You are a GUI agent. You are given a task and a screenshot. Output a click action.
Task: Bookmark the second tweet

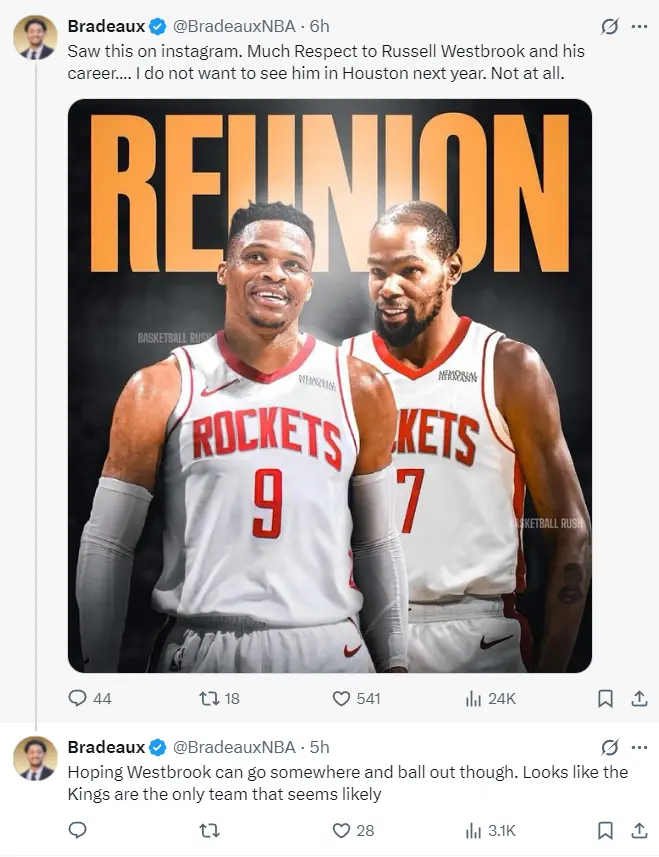[x=605, y=830]
